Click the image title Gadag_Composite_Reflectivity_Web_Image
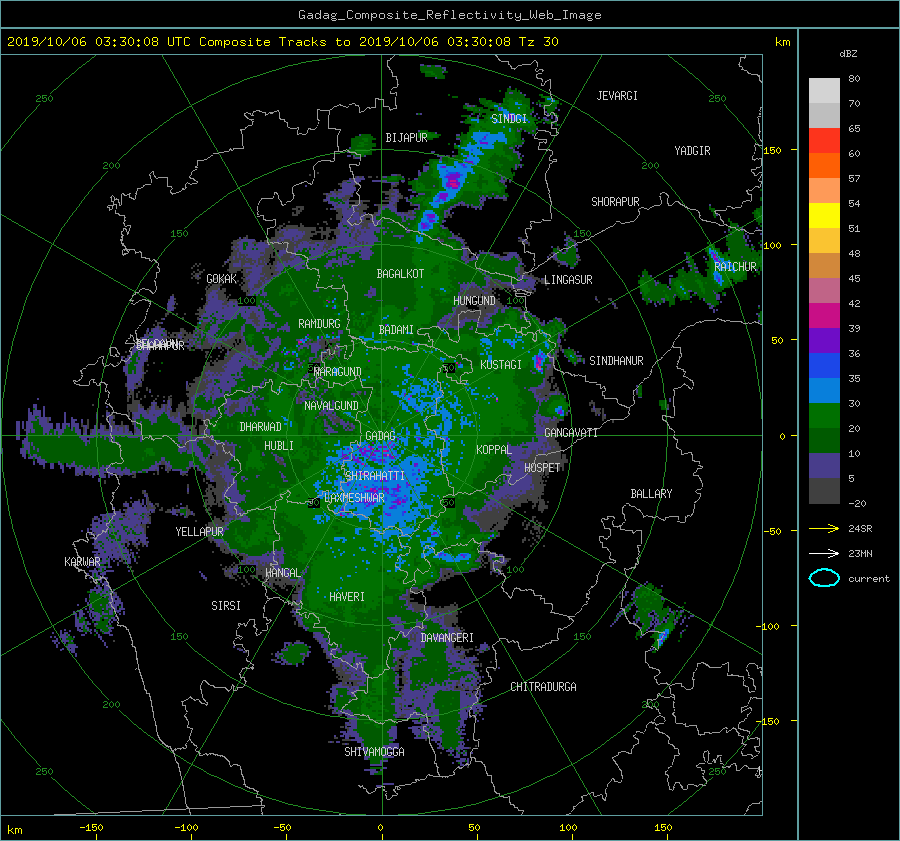The width and height of the screenshot is (900, 841). [x=449, y=15]
